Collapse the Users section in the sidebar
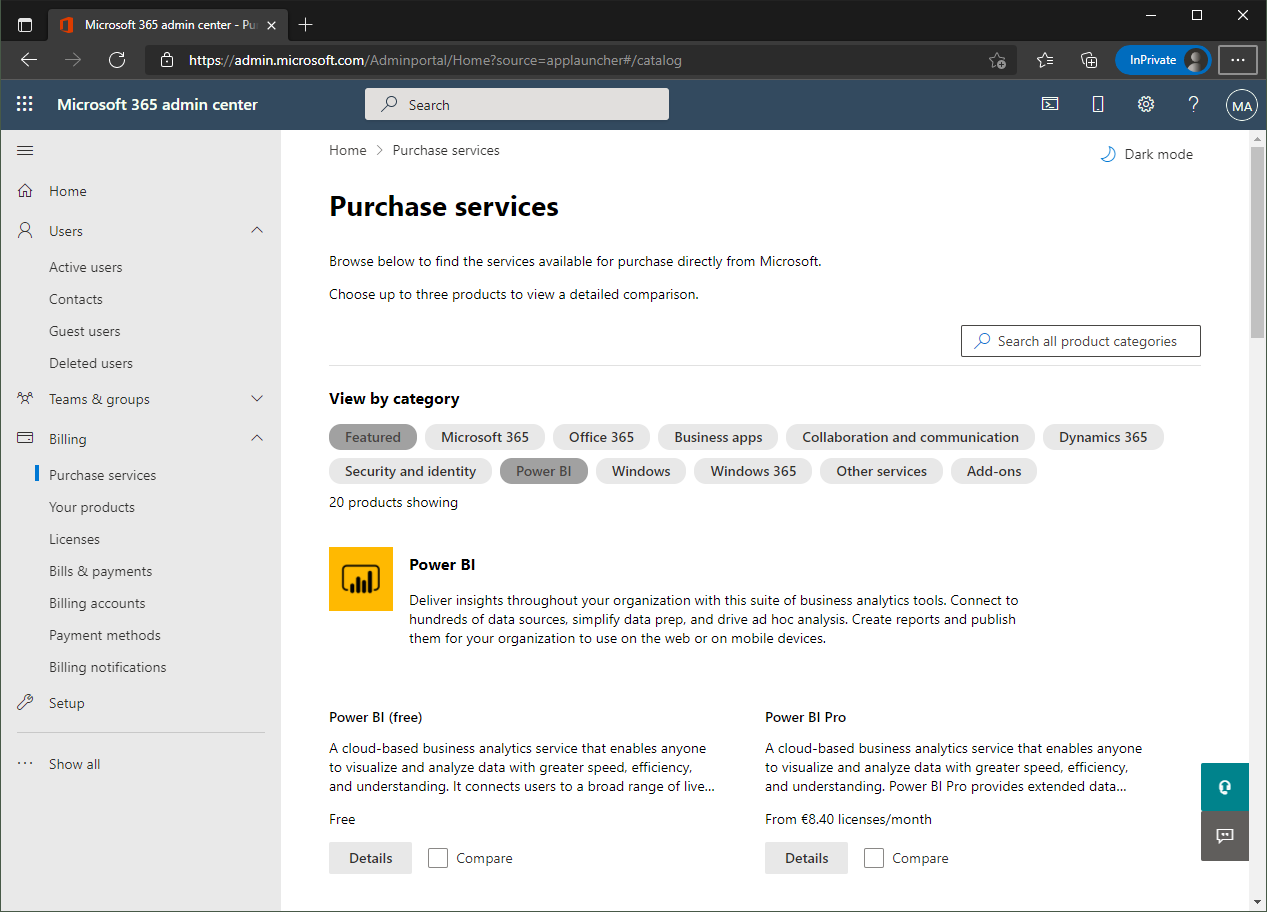Viewport: 1267px width, 912px height. click(x=257, y=230)
